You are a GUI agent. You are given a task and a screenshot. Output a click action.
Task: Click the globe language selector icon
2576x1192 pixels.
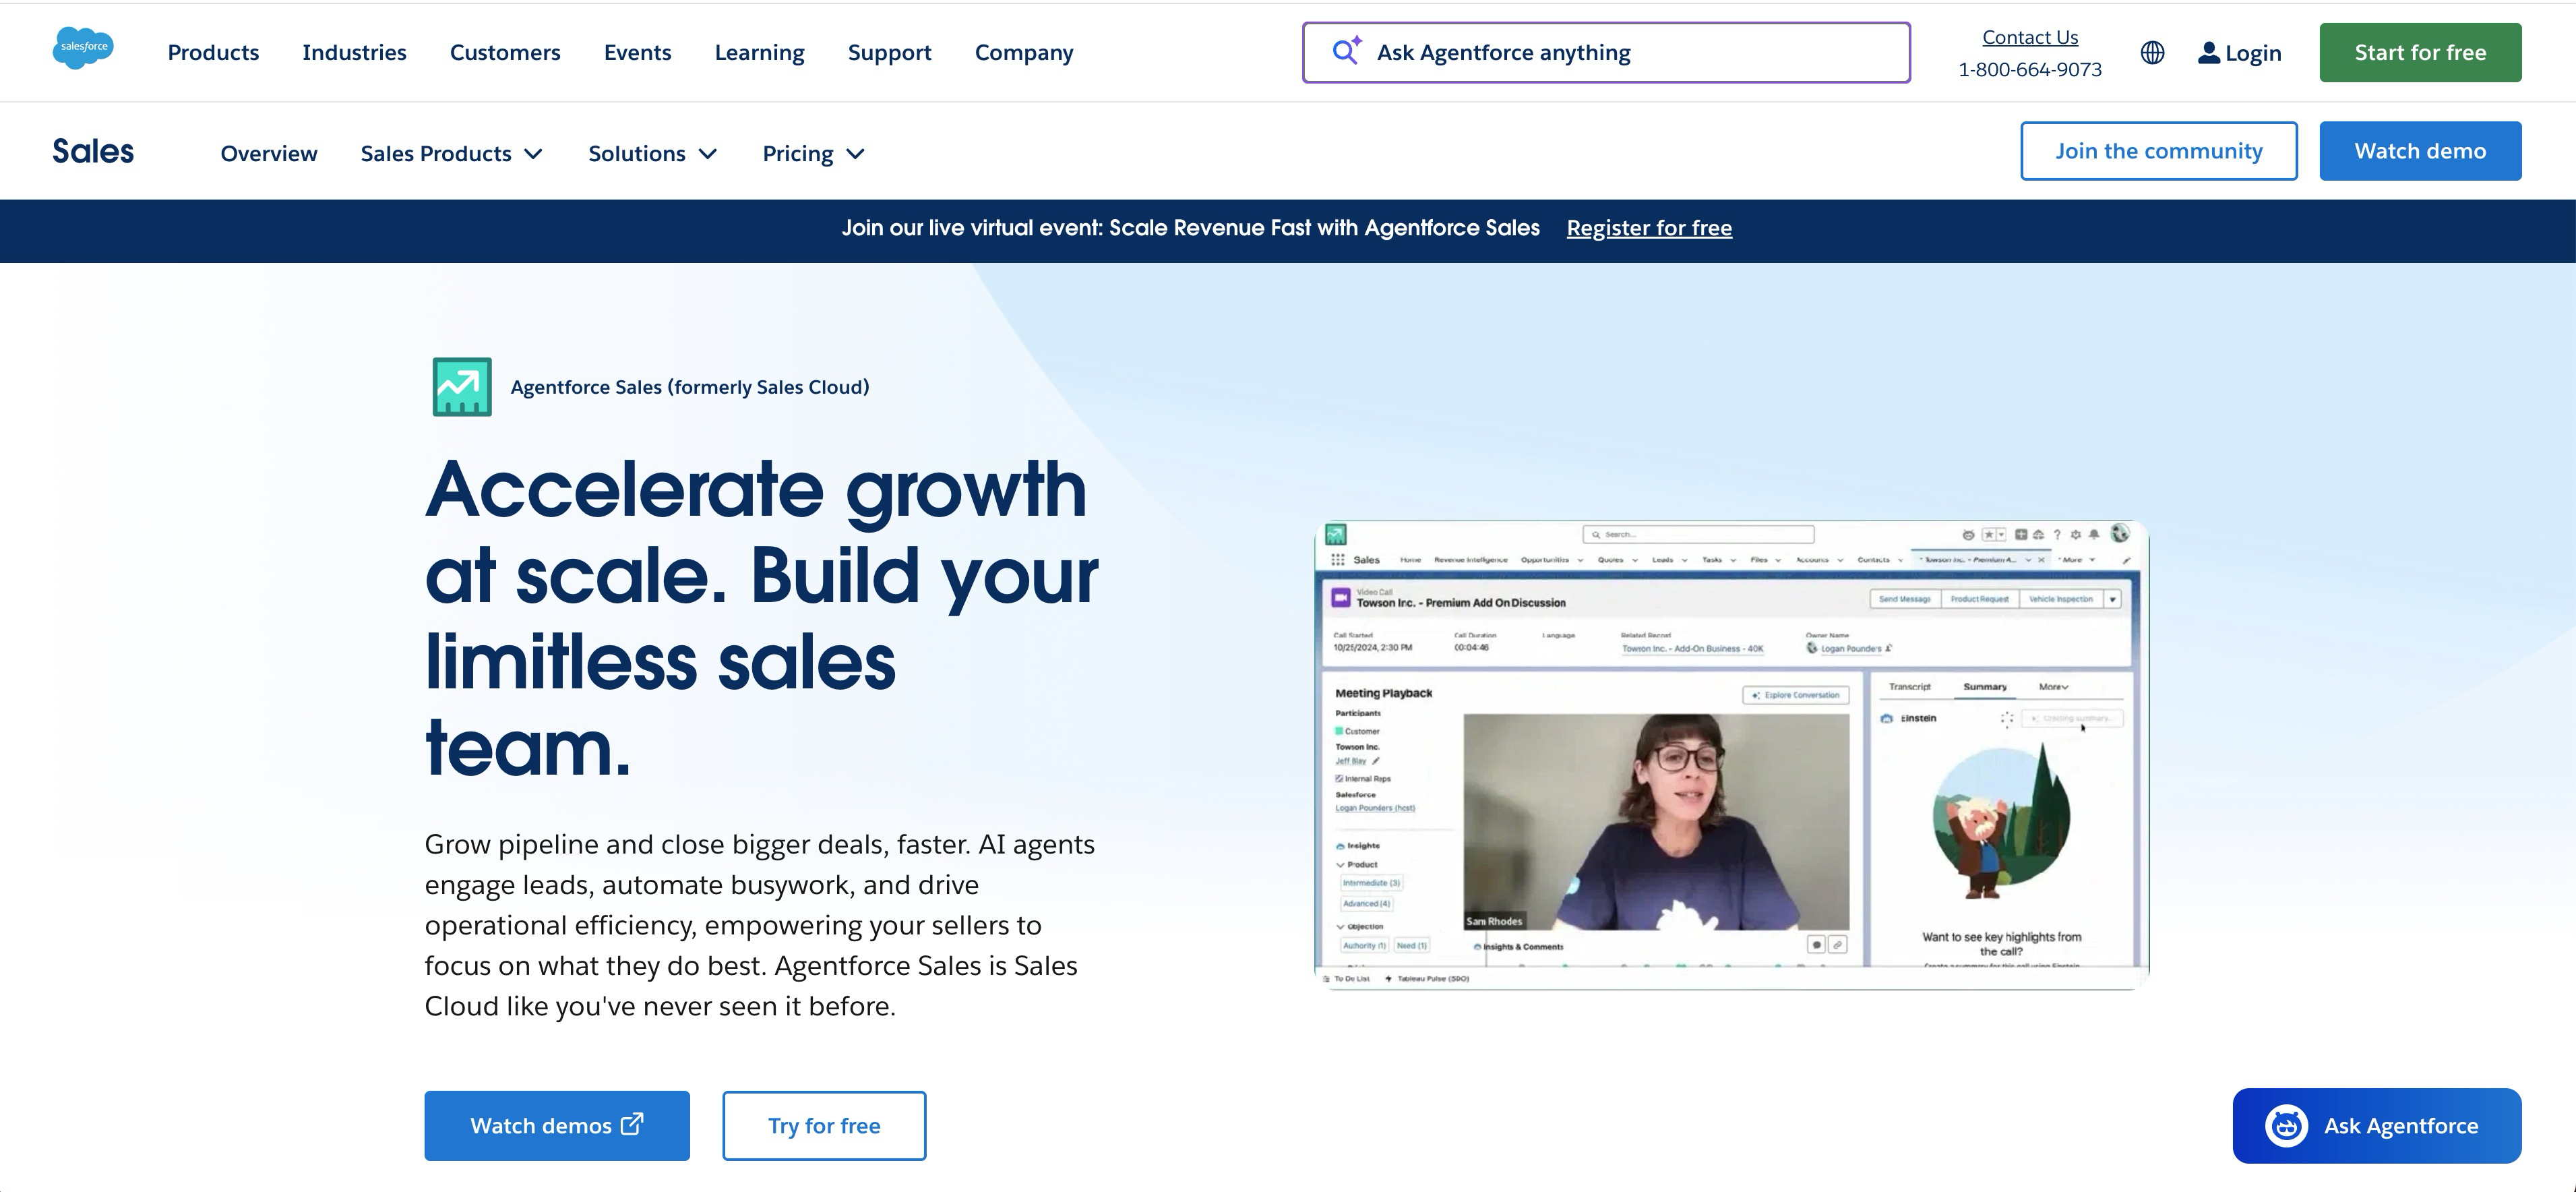[2152, 53]
